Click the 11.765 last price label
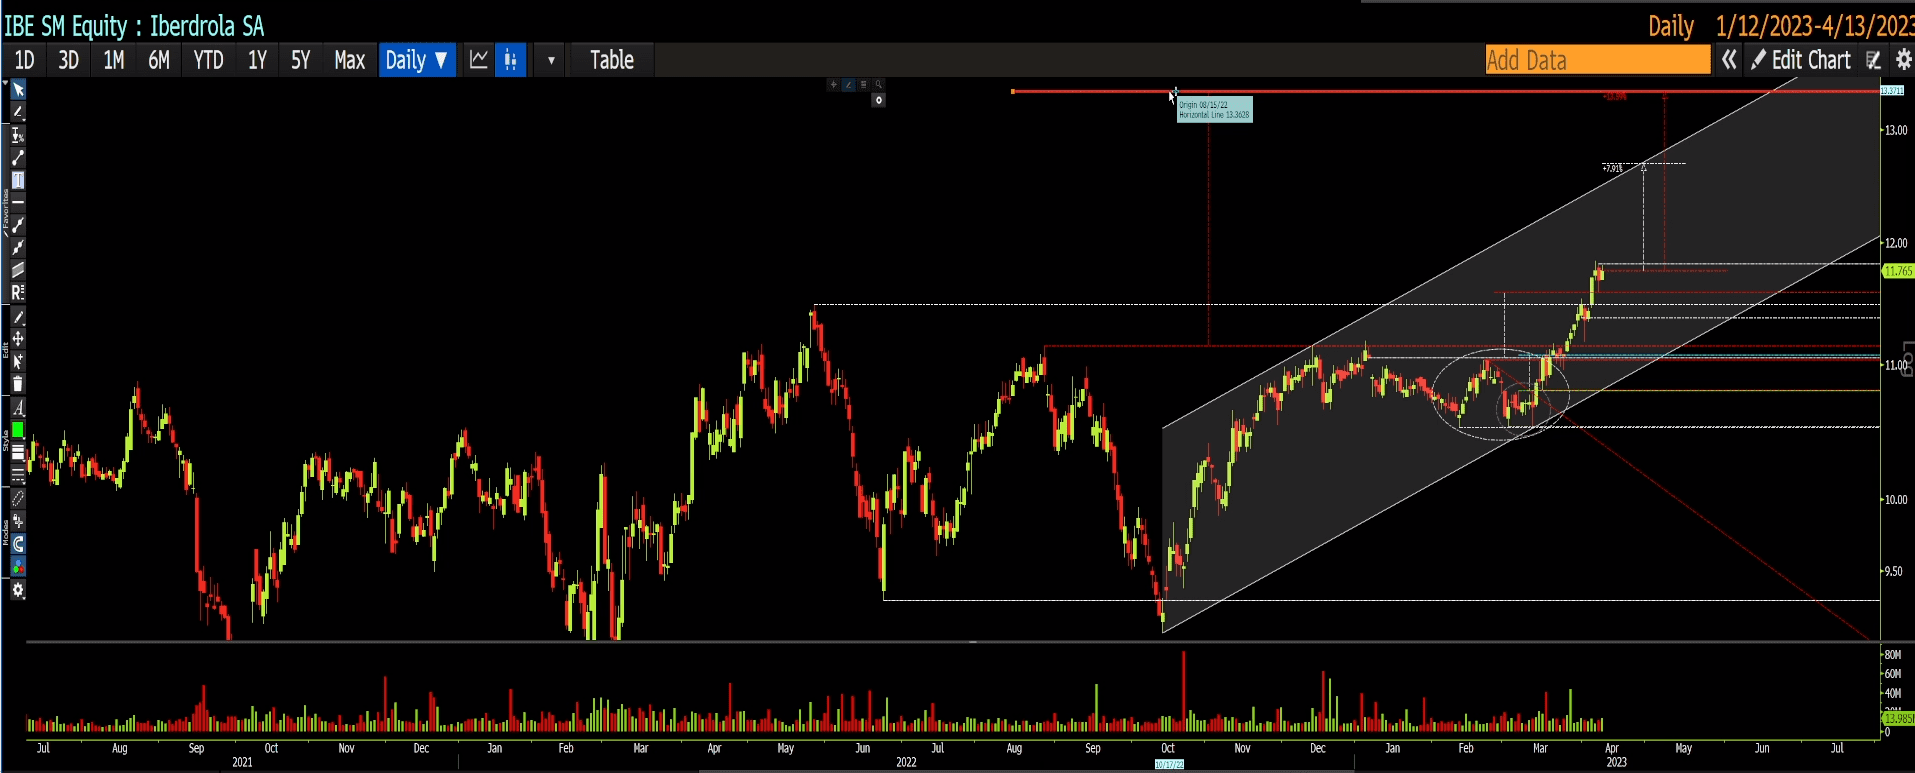This screenshot has height=773, width=1915. pos(1897,271)
